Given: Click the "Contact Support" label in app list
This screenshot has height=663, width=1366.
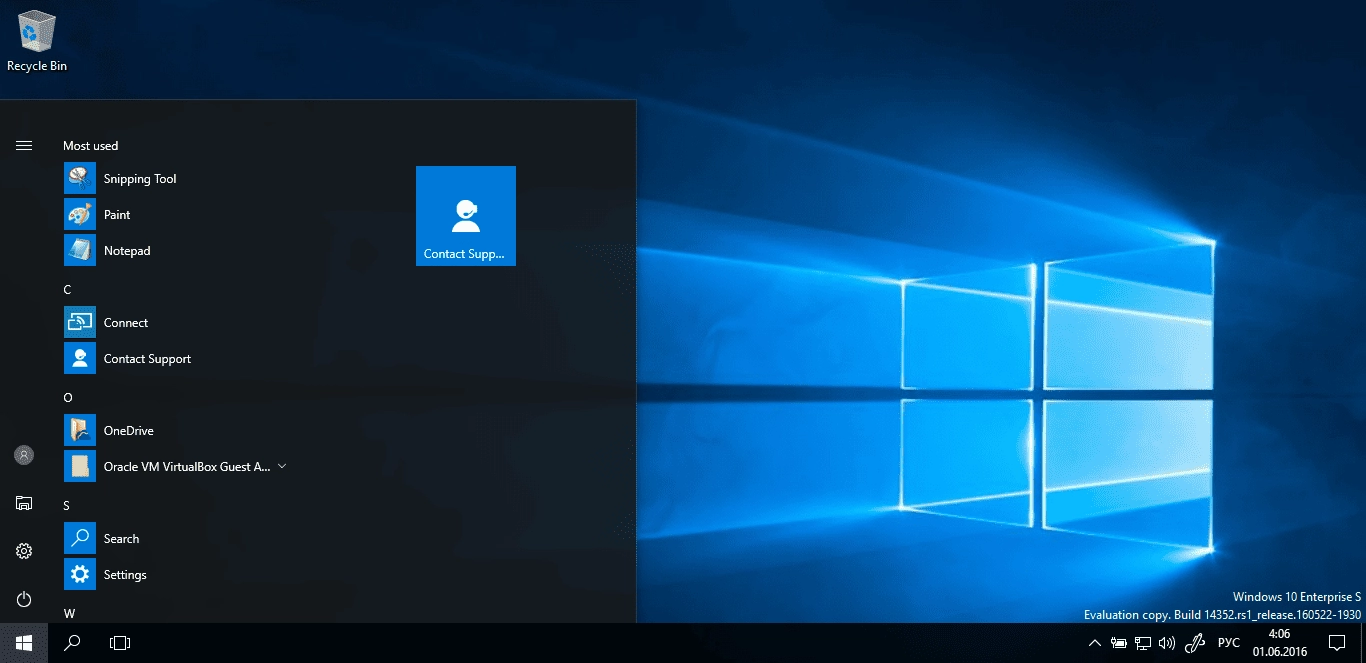Looking at the screenshot, I should click(x=147, y=359).
